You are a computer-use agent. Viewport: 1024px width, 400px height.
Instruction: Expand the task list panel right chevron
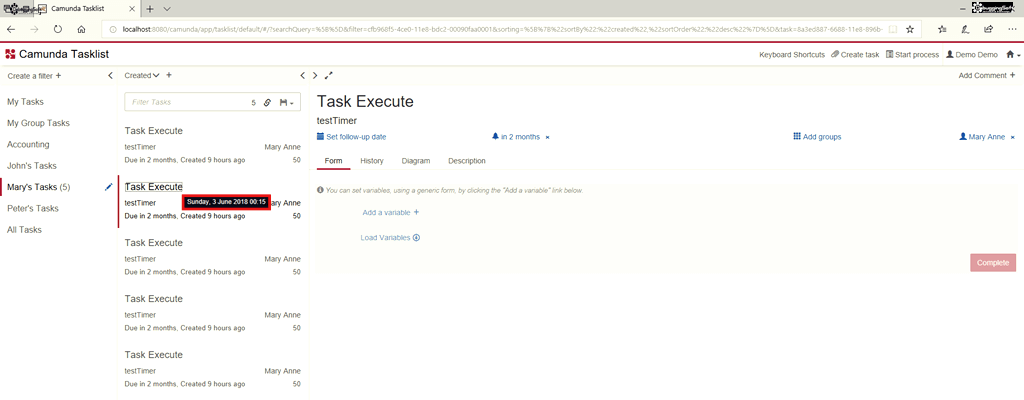(x=315, y=76)
